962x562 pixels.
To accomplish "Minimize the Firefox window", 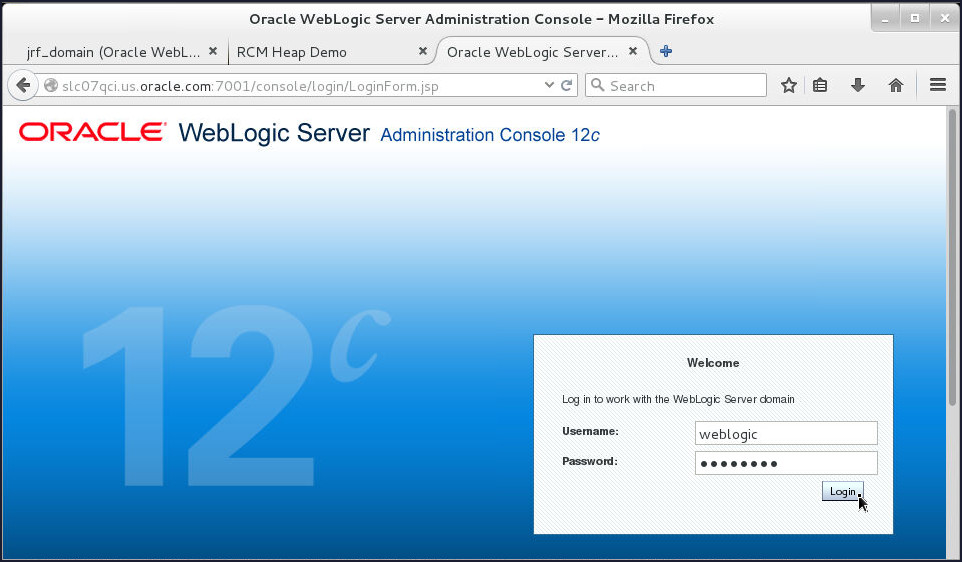I will click(885, 18).
